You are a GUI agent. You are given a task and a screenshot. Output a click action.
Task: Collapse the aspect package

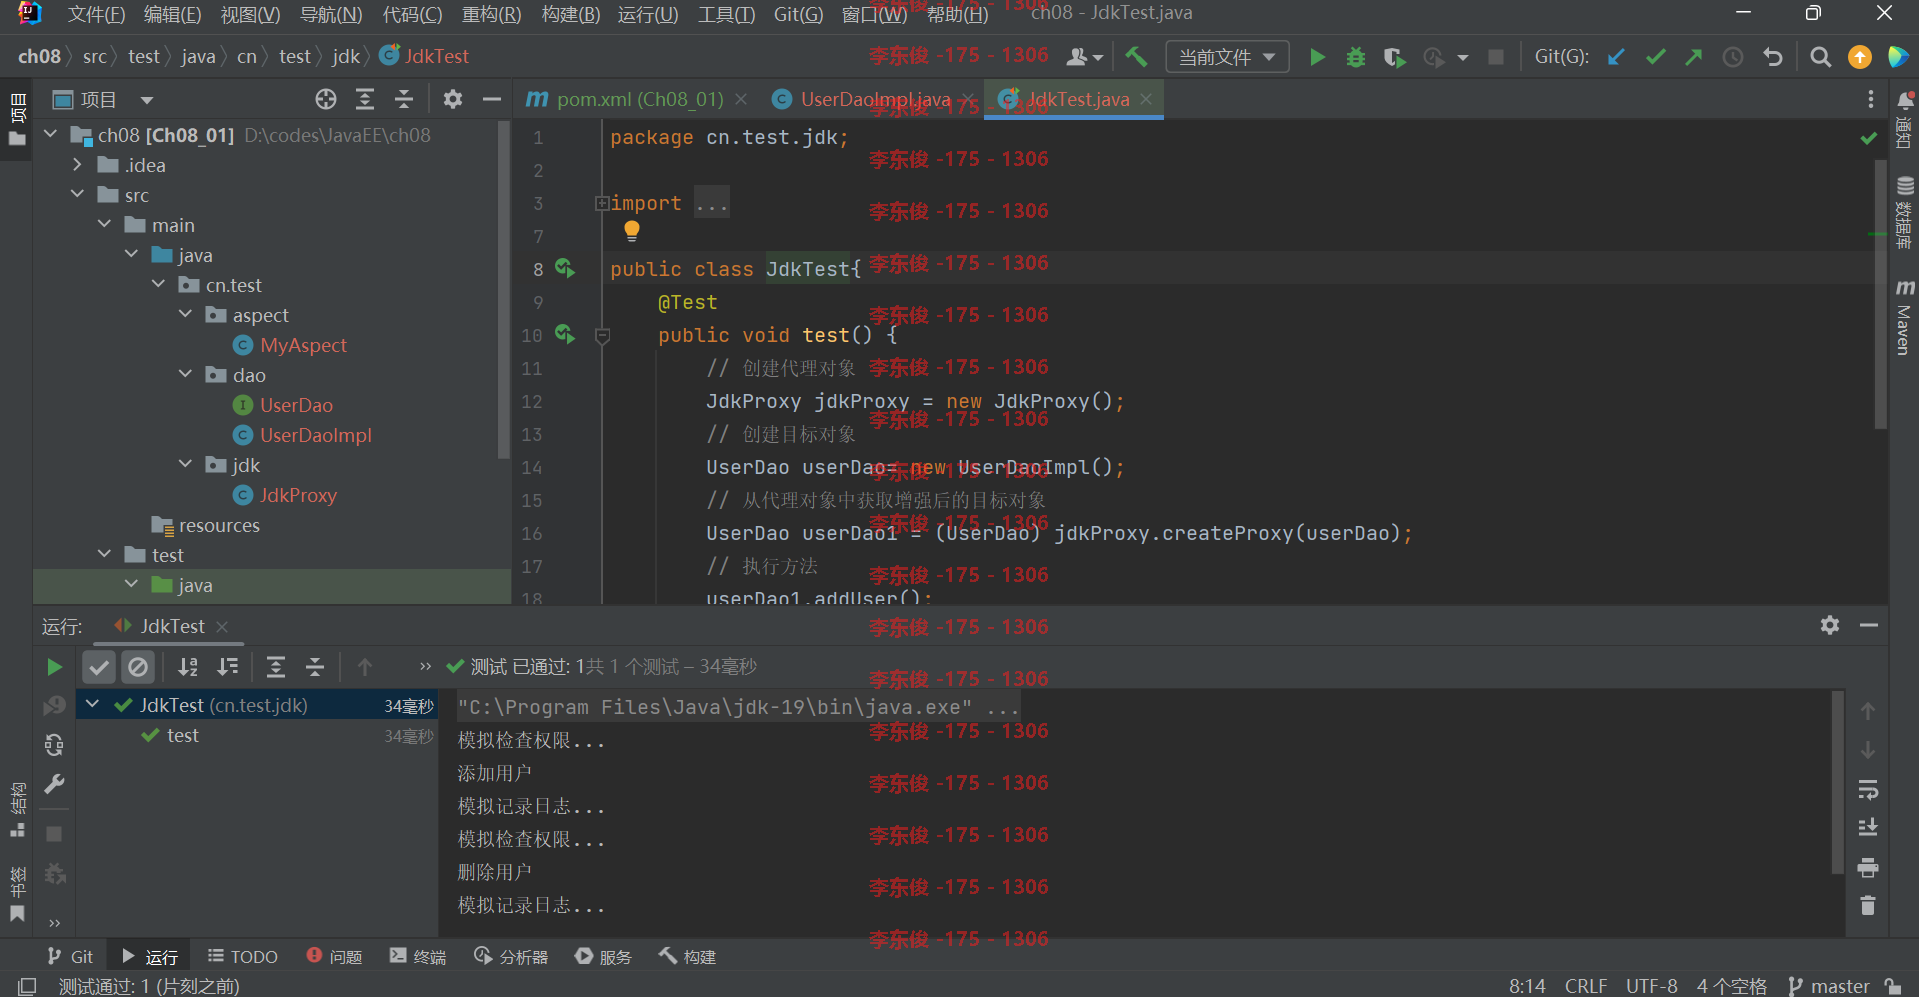pyautogui.click(x=185, y=315)
